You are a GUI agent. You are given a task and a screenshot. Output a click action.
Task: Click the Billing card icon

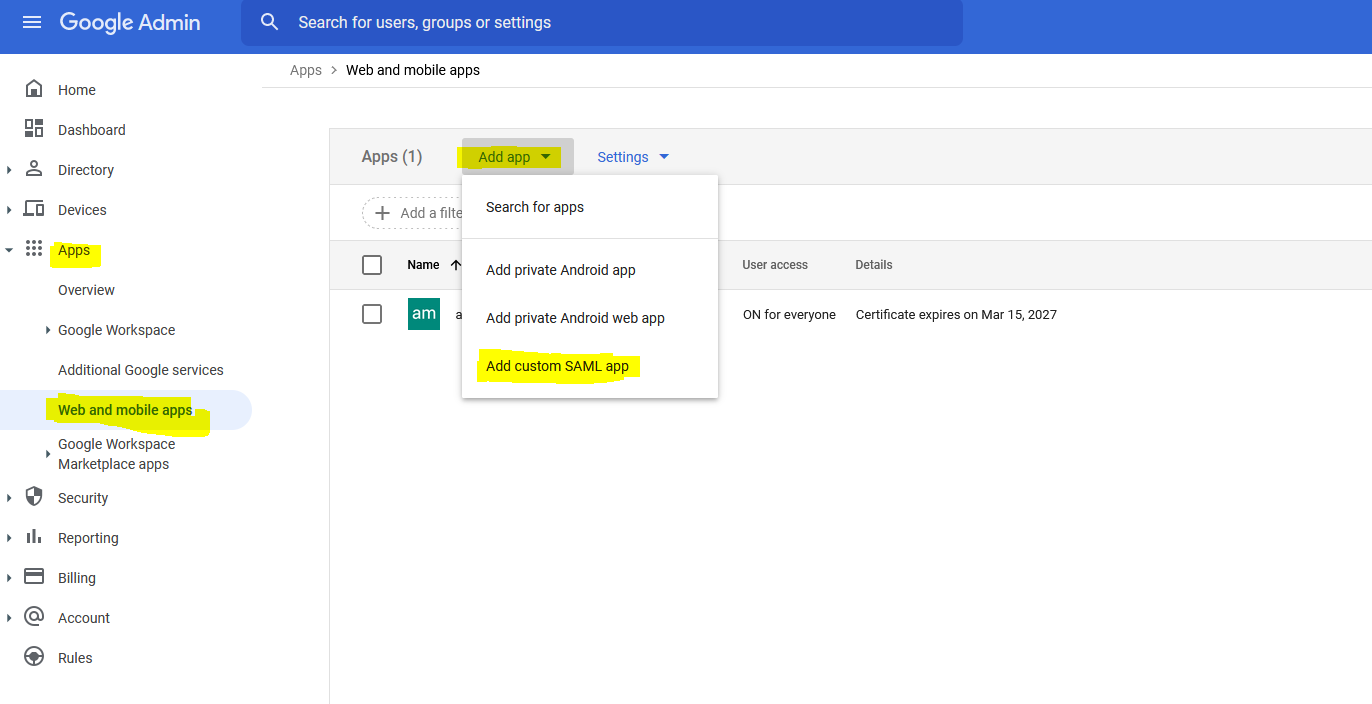tap(33, 577)
